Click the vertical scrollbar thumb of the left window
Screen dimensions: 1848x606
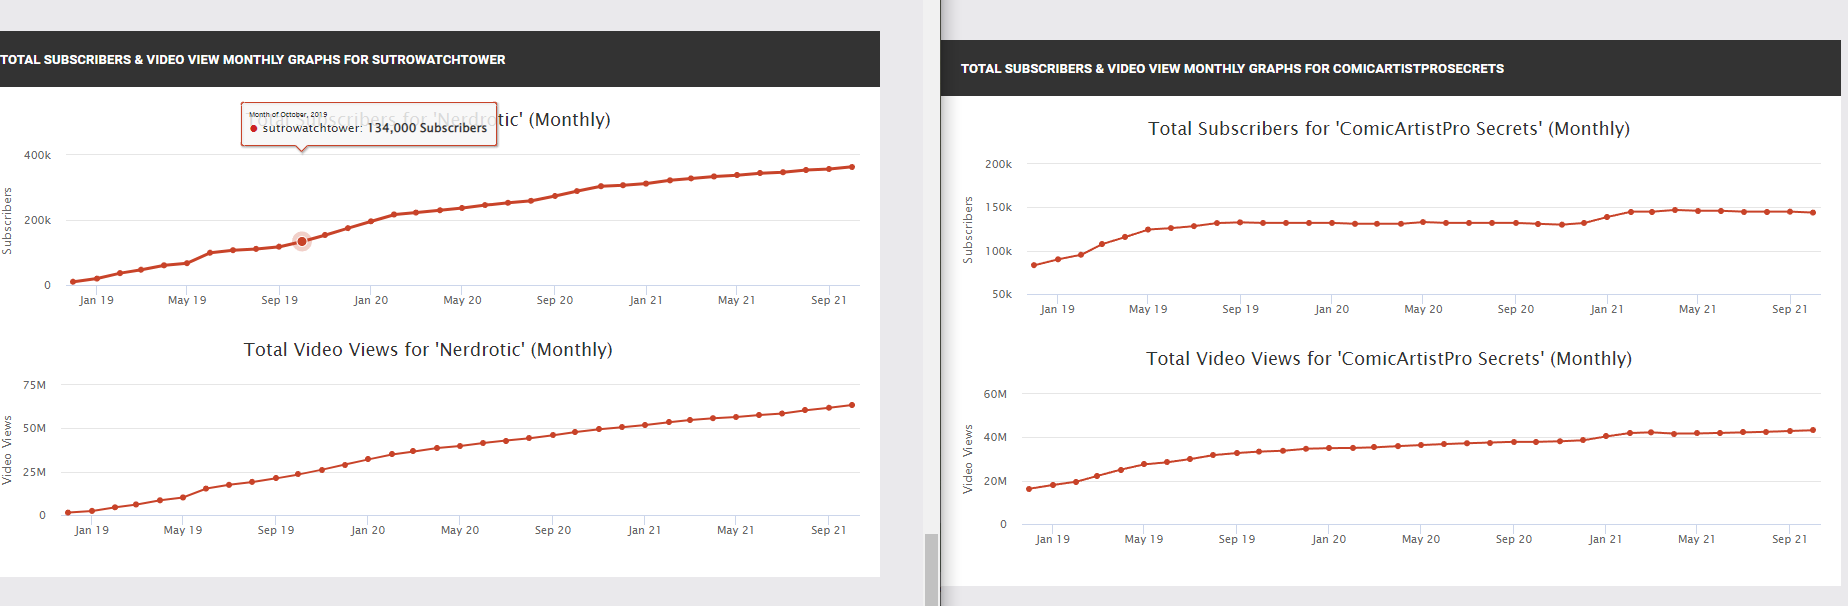click(x=931, y=569)
